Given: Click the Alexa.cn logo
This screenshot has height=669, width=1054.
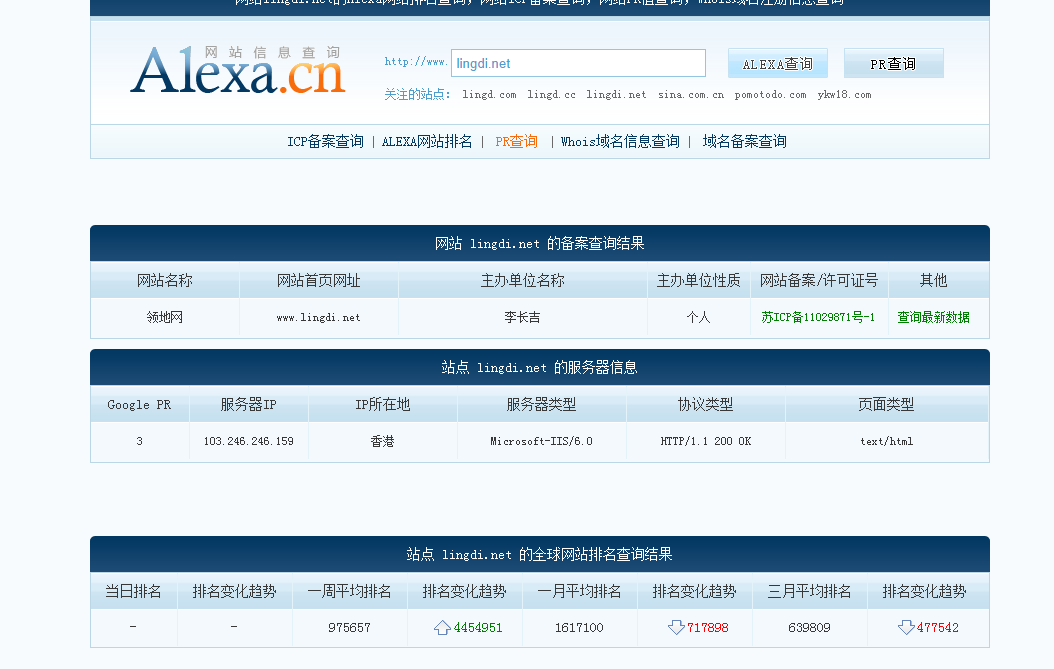Looking at the screenshot, I should (x=237, y=70).
